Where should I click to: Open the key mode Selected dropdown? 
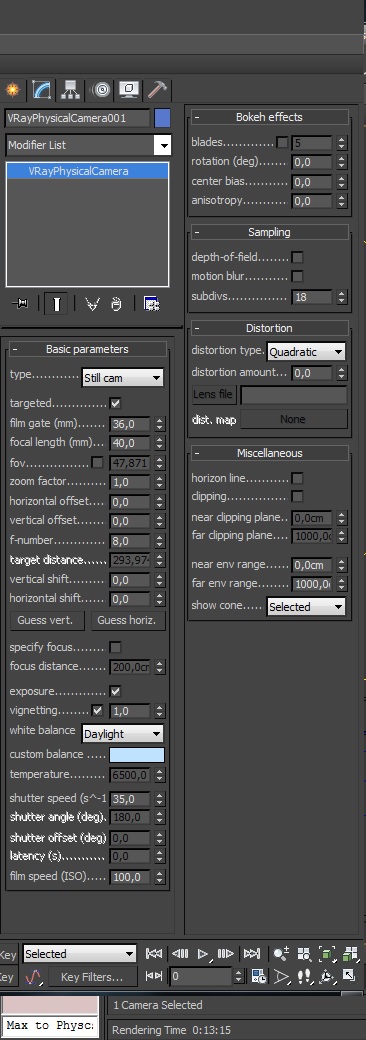[x=79, y=954]
